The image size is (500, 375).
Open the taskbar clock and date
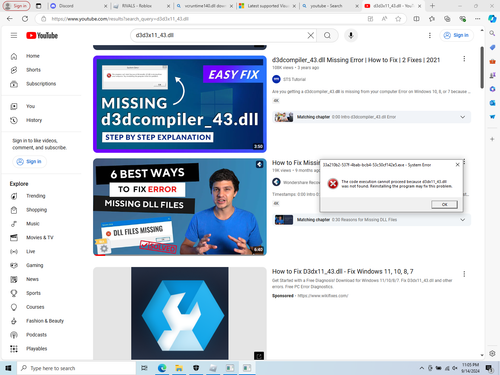pyautogui.click(x=470, y=368)
